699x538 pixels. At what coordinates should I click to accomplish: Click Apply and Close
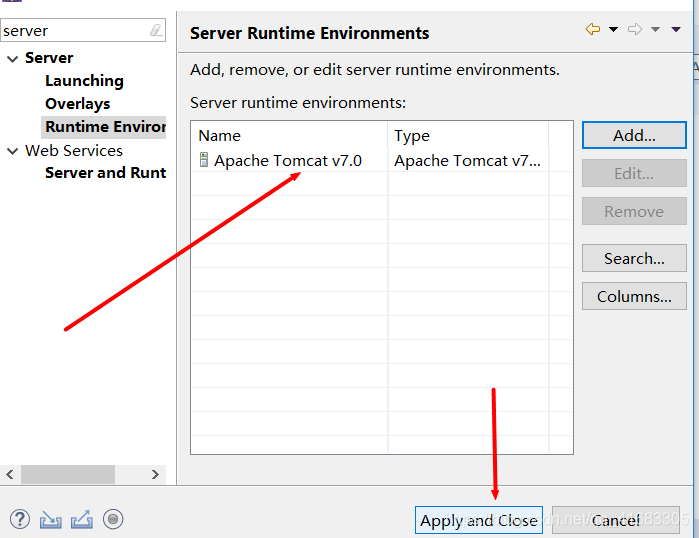(479, 520)
